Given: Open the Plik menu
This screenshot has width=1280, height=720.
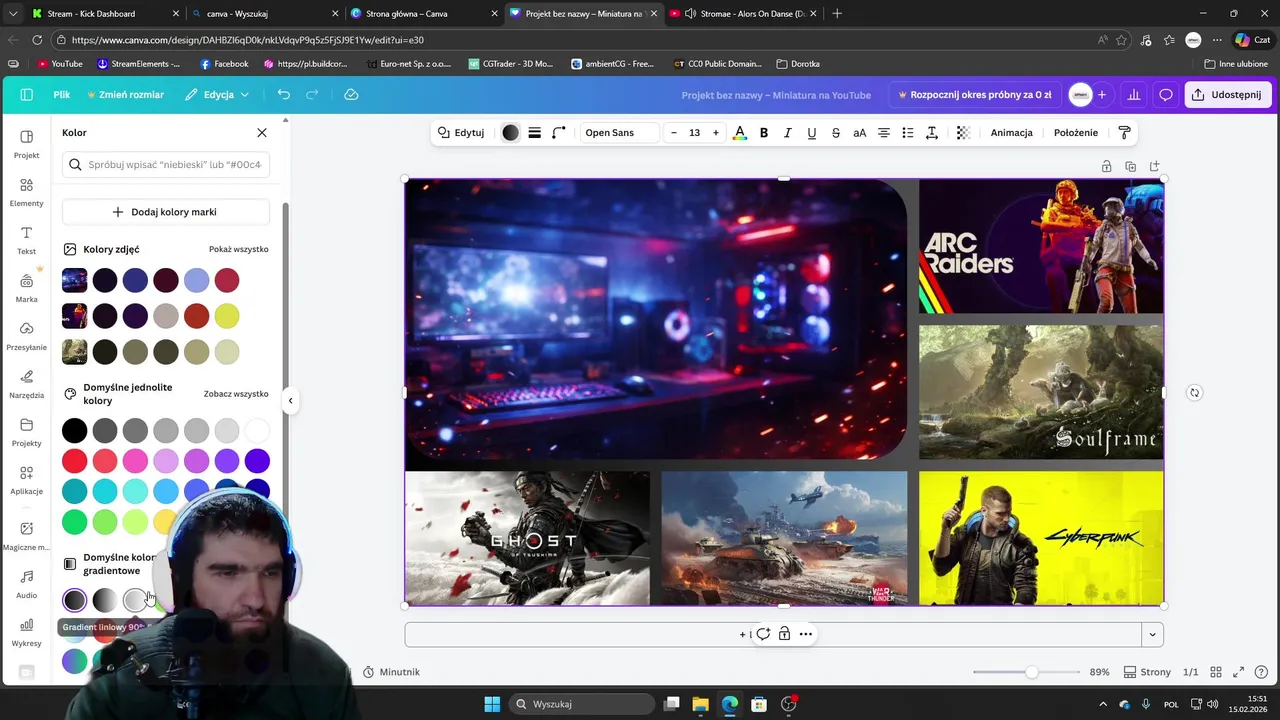Looking at the screenshot, I should (x=62, y=94).
